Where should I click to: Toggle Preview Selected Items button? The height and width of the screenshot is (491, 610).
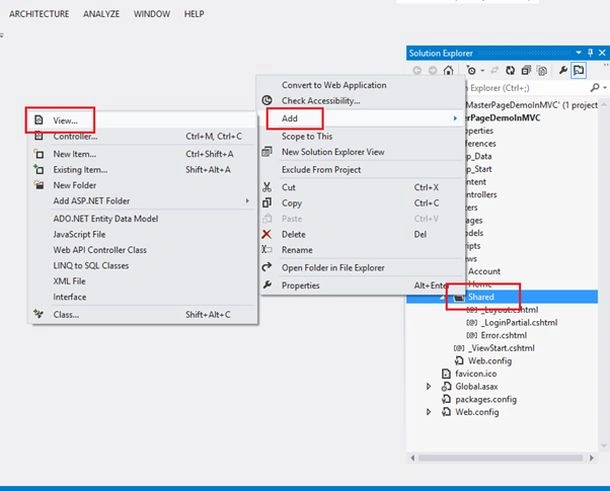pos(579,70)
